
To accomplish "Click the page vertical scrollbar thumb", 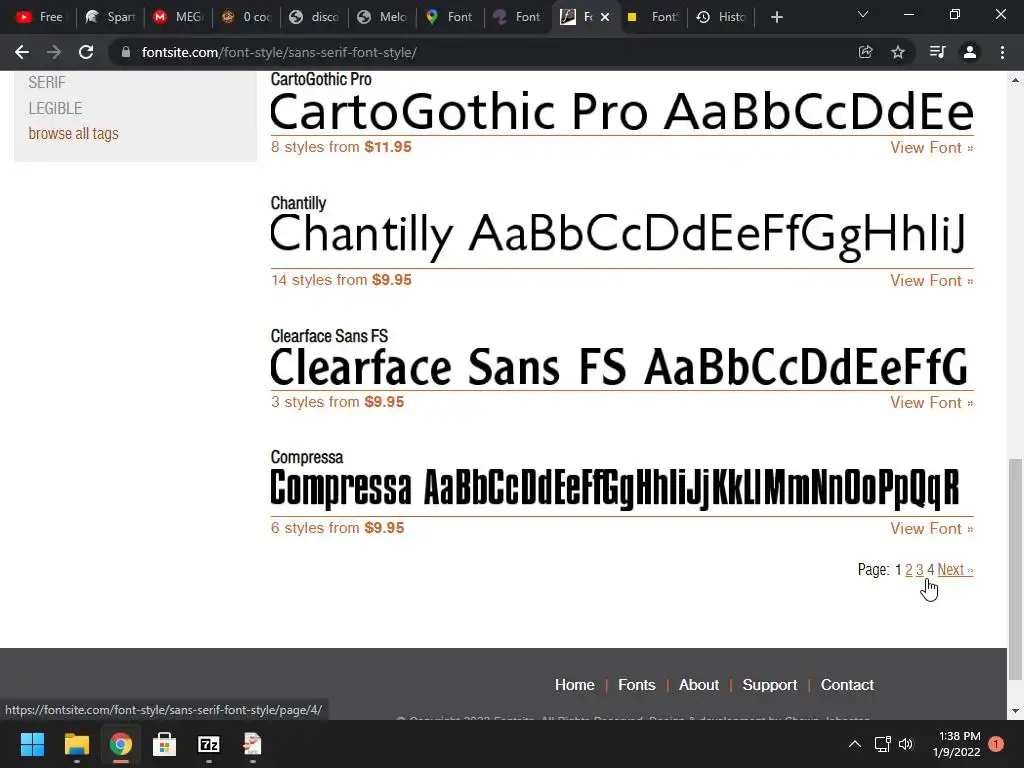I will [x=1015, y=569].
